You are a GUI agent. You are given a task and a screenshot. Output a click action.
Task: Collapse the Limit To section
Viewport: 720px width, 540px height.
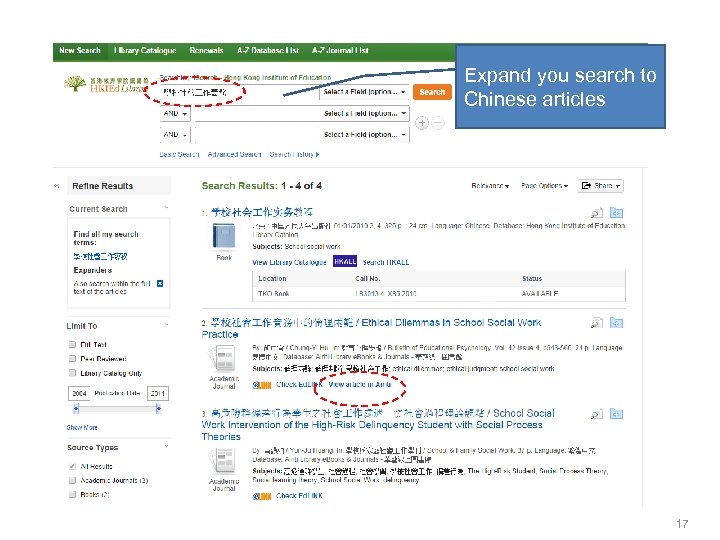click(166, 325)
